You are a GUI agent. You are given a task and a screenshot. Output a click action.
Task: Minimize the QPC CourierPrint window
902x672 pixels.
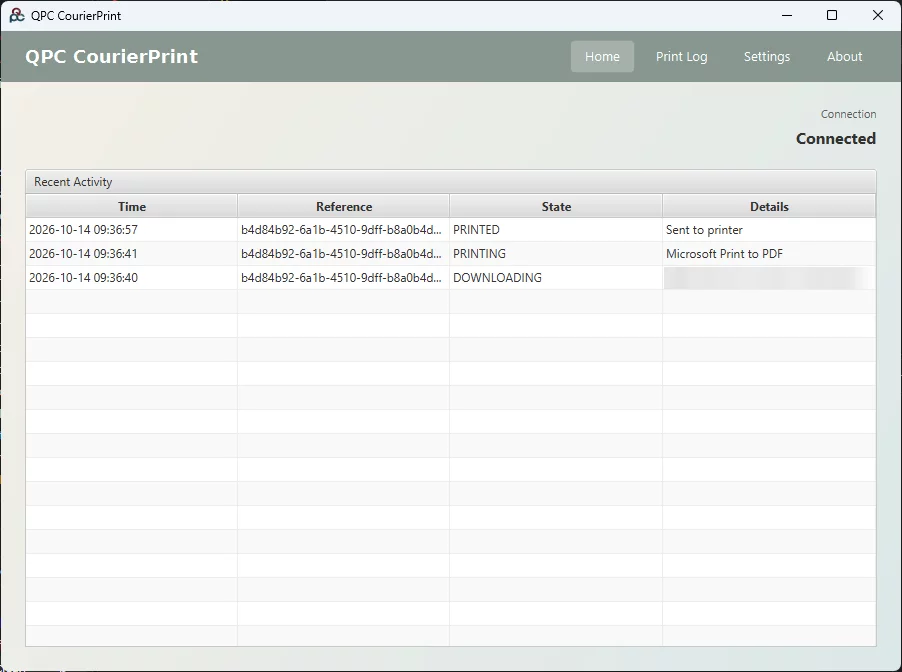click(x=787, y=16)
